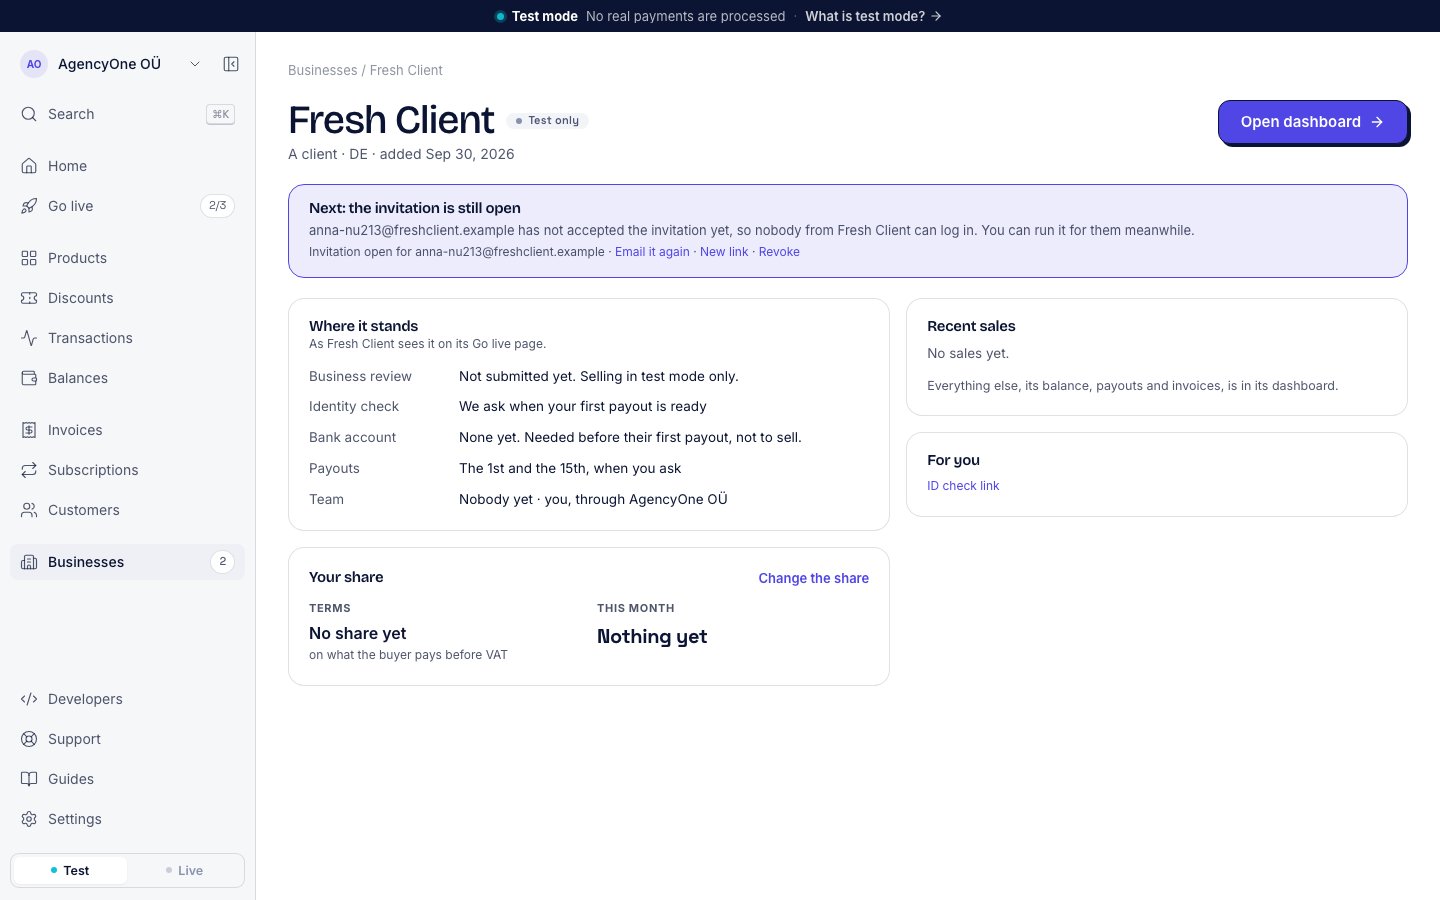
Task: Click the Home house icon
Action: coord(29,166)
